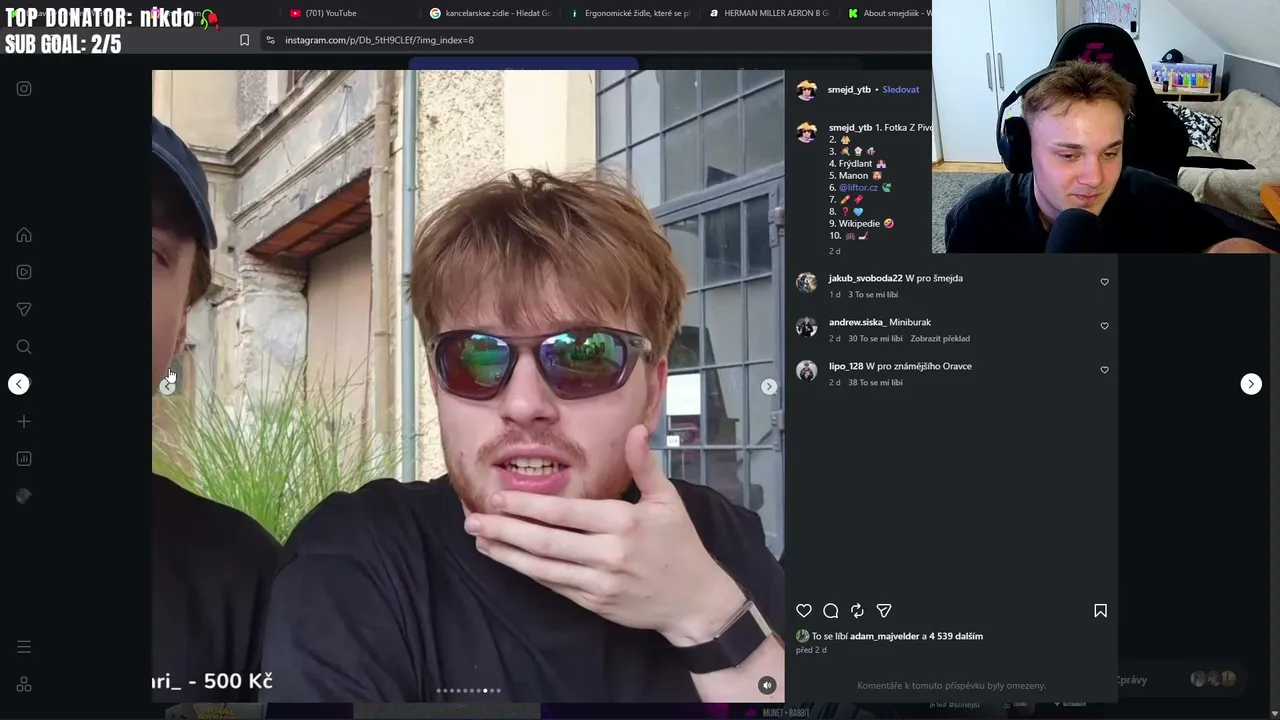The image size is (1280, 720).
Task: Like andrew.siska_'s comment
Action: tap(1105, 326)
